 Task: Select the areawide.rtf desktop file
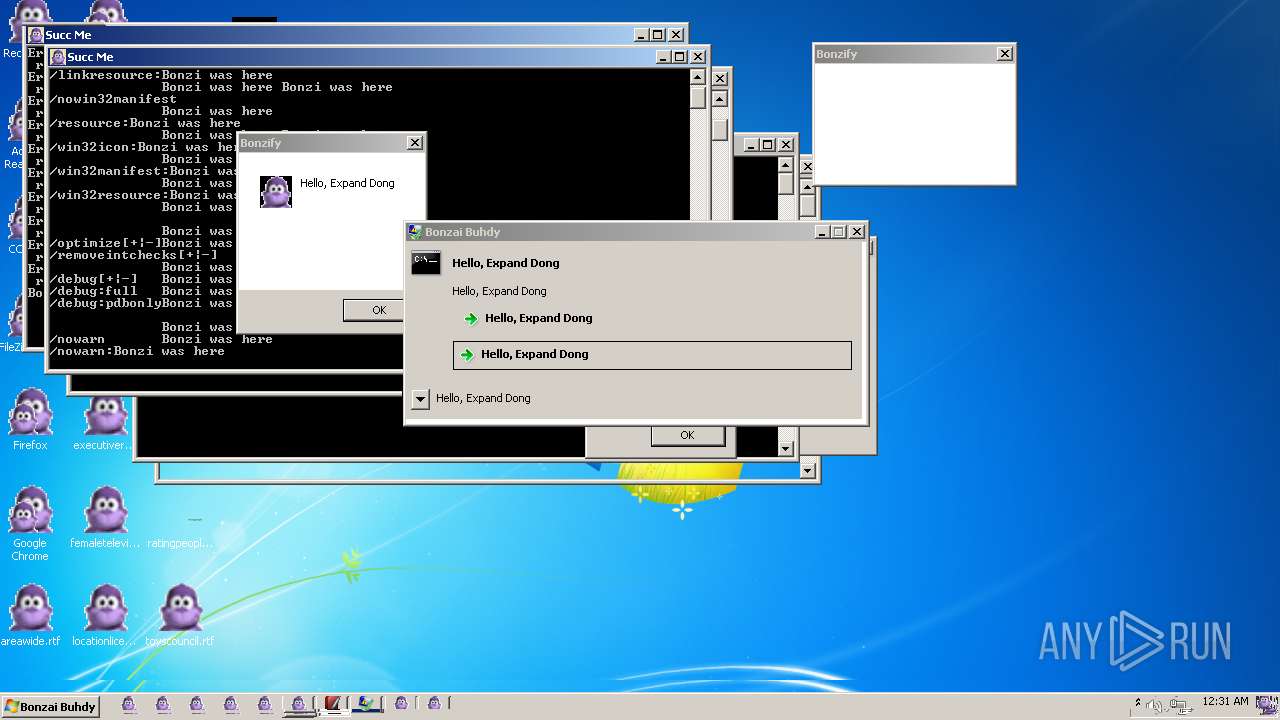[x=30, y=614]
